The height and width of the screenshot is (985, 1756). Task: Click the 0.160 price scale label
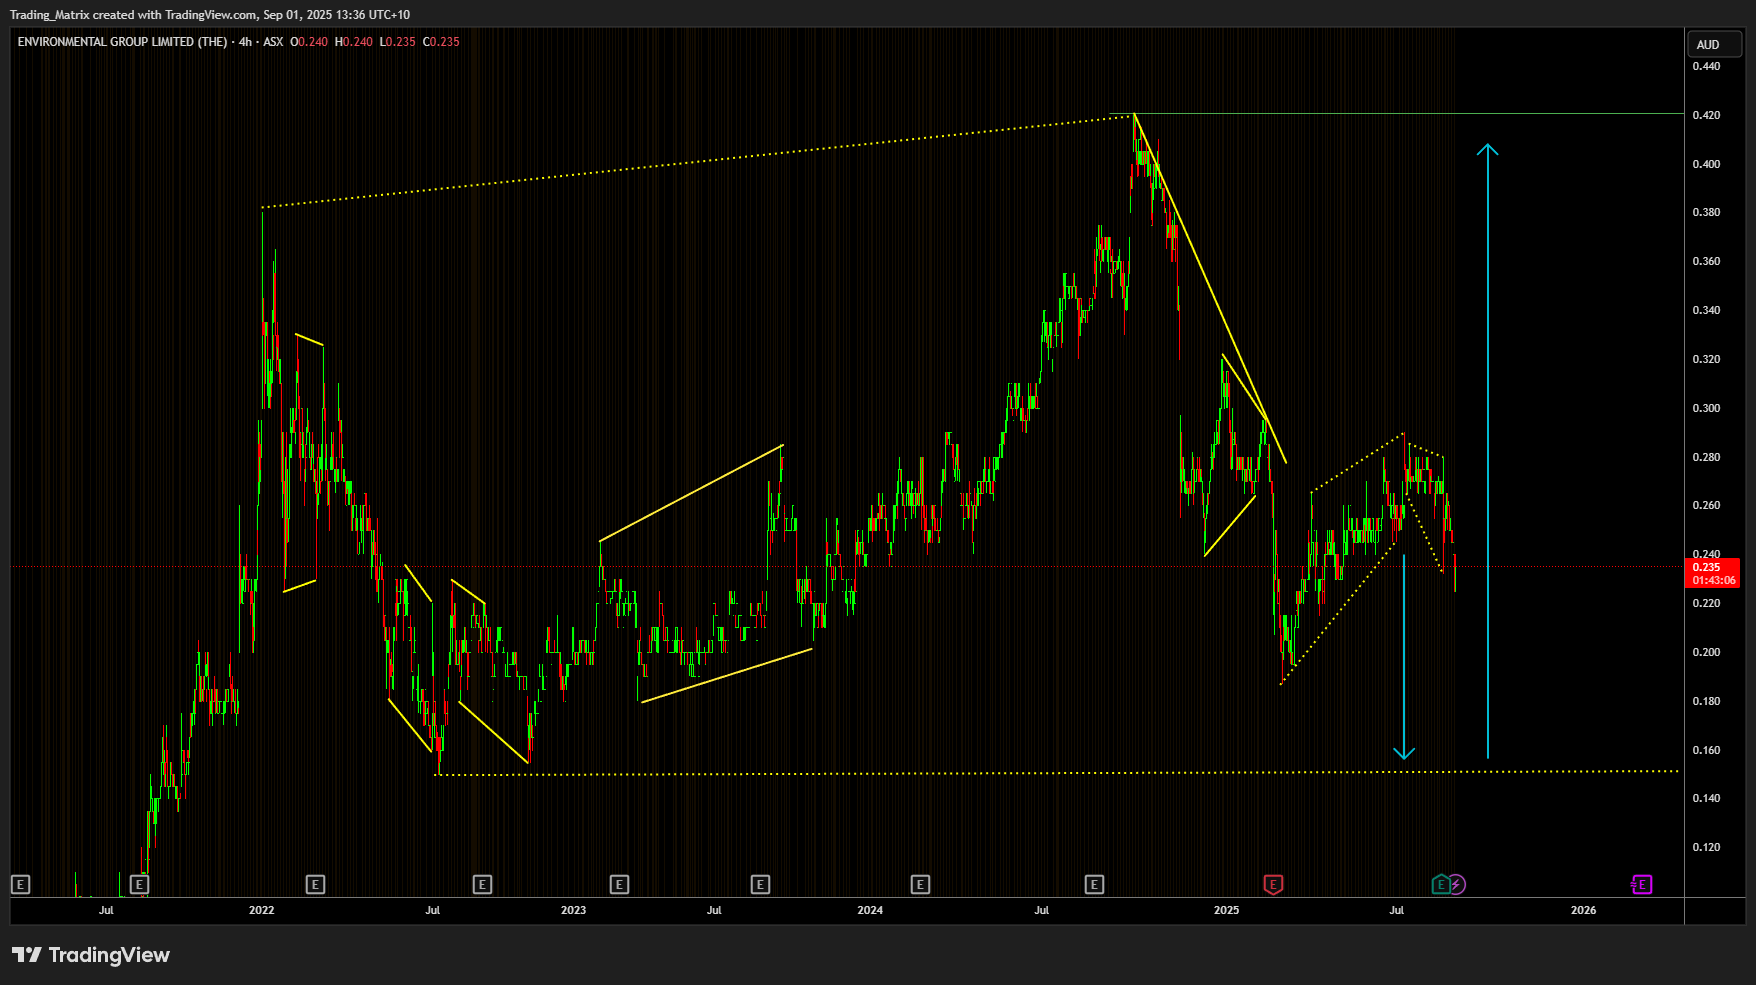tap(1706, 750)
